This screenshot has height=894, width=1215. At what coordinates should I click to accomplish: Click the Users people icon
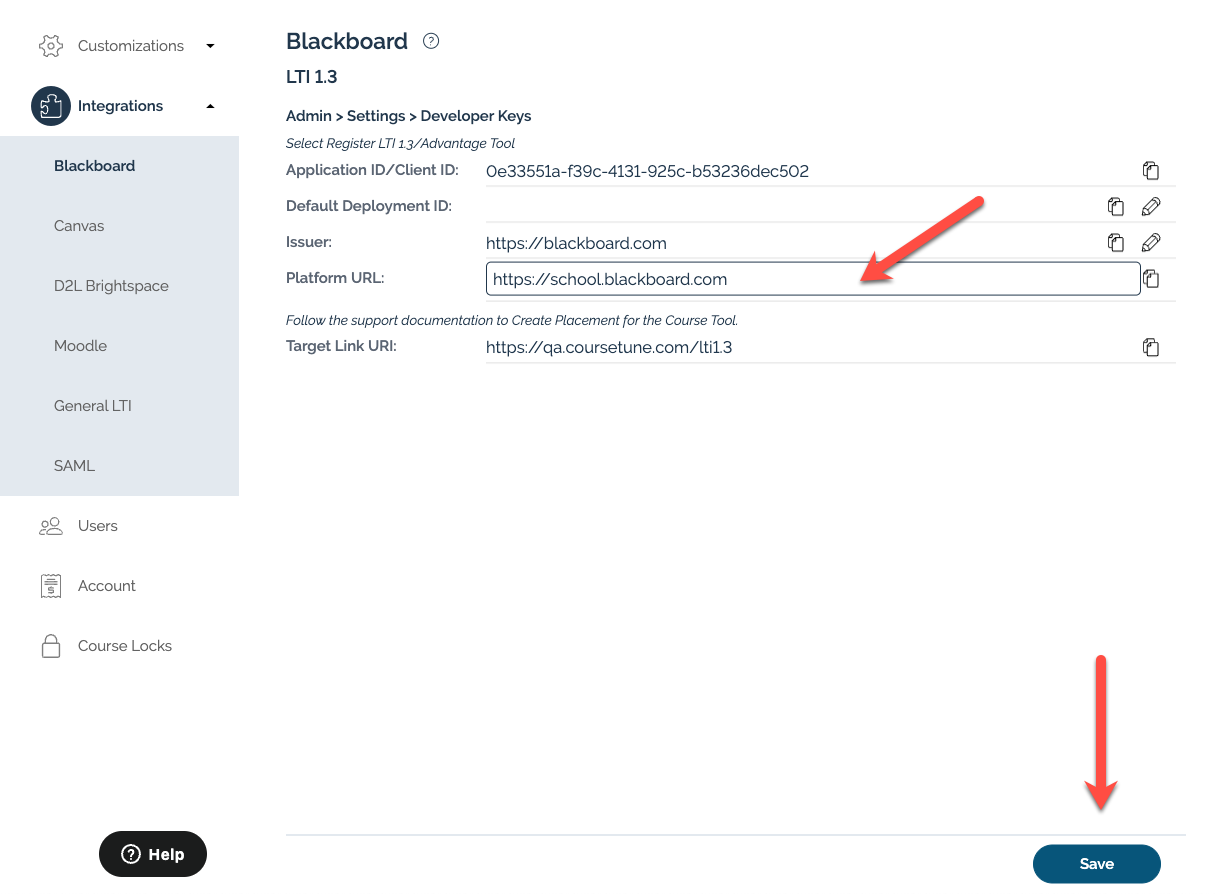click(50, 526)
